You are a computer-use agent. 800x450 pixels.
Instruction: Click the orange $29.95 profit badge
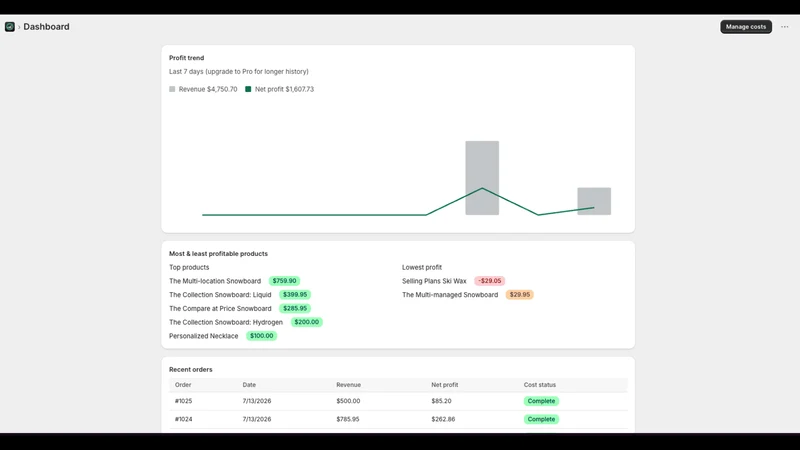(x=519, y=294)
